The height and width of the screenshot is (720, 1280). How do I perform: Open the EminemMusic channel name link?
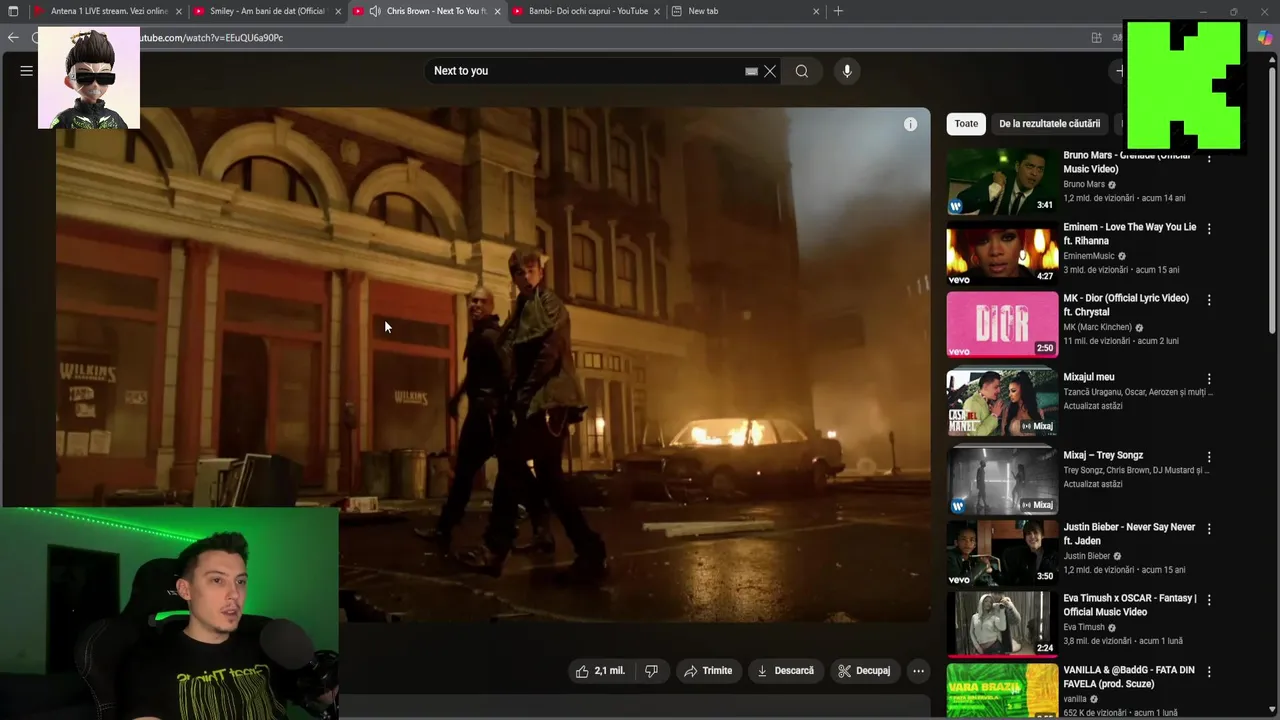click(1088, 256)
